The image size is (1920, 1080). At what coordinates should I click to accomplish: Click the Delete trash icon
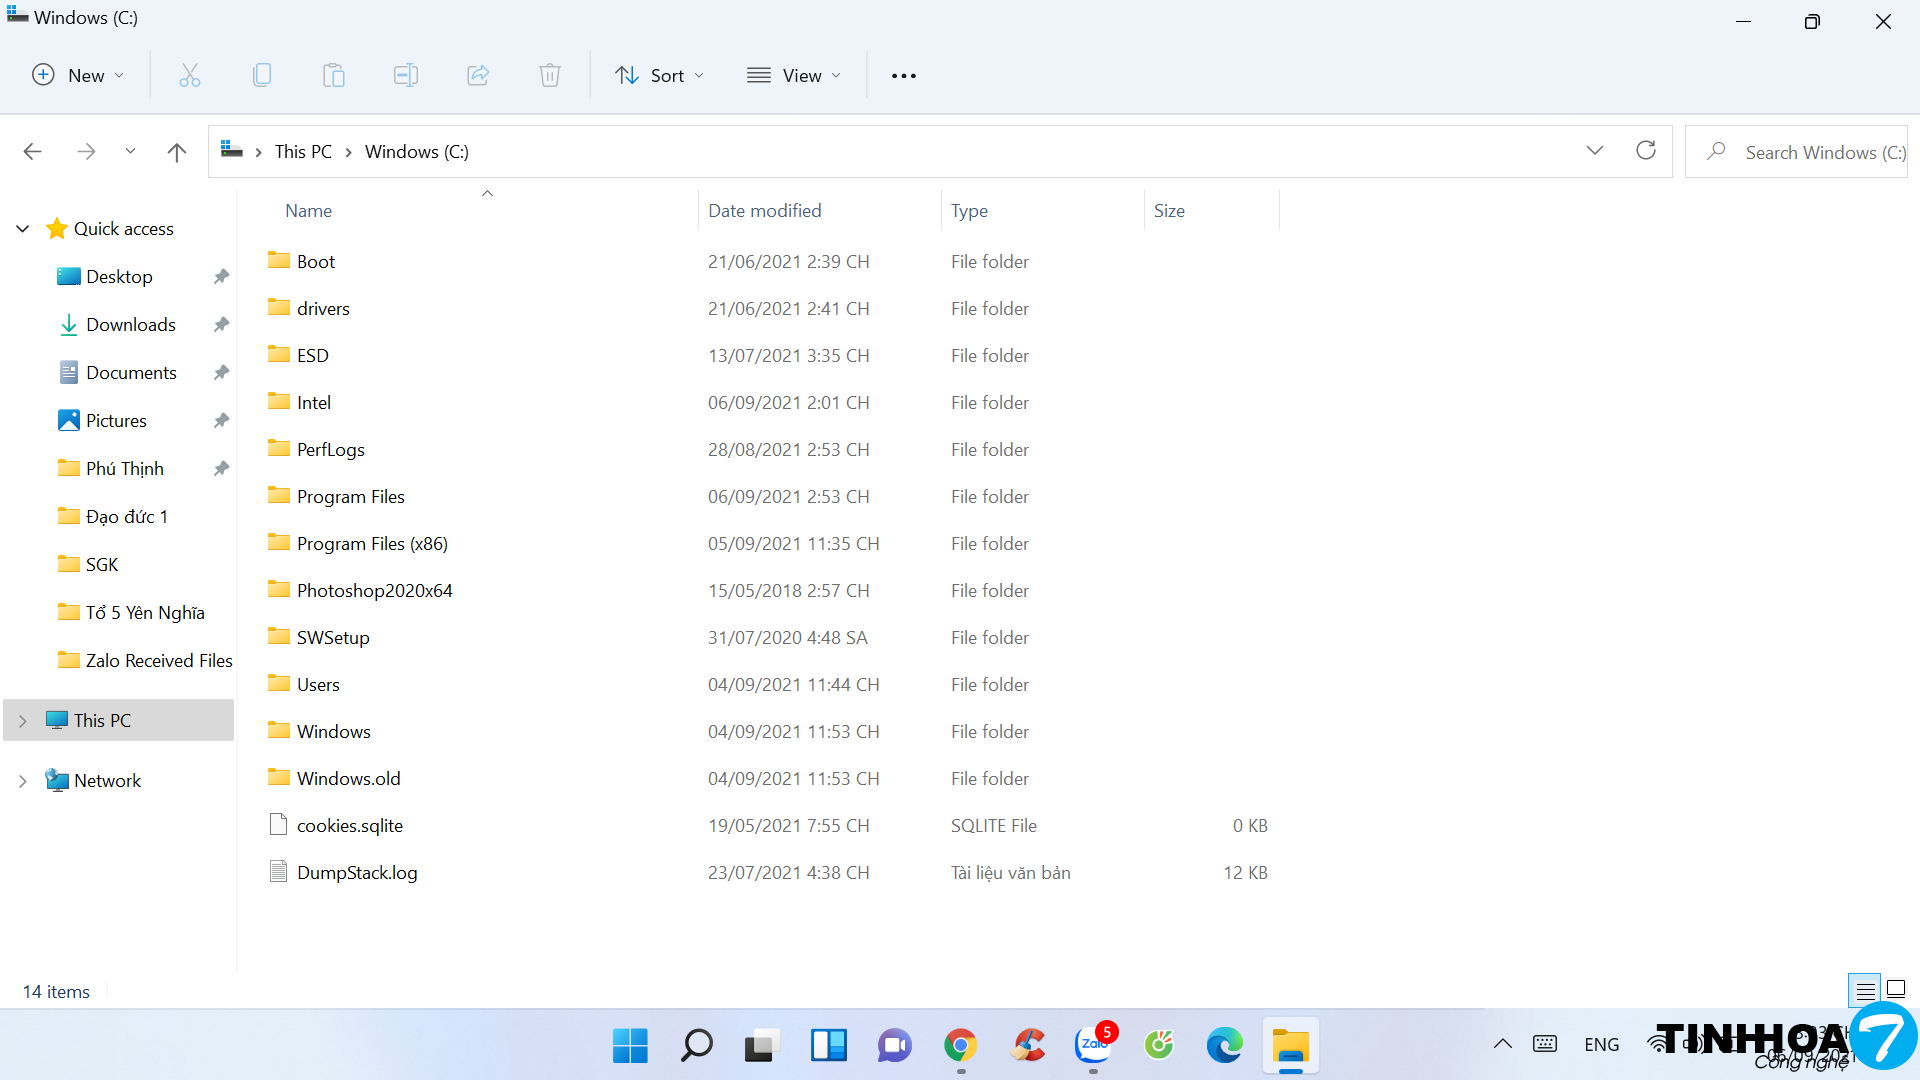[550, 75]
